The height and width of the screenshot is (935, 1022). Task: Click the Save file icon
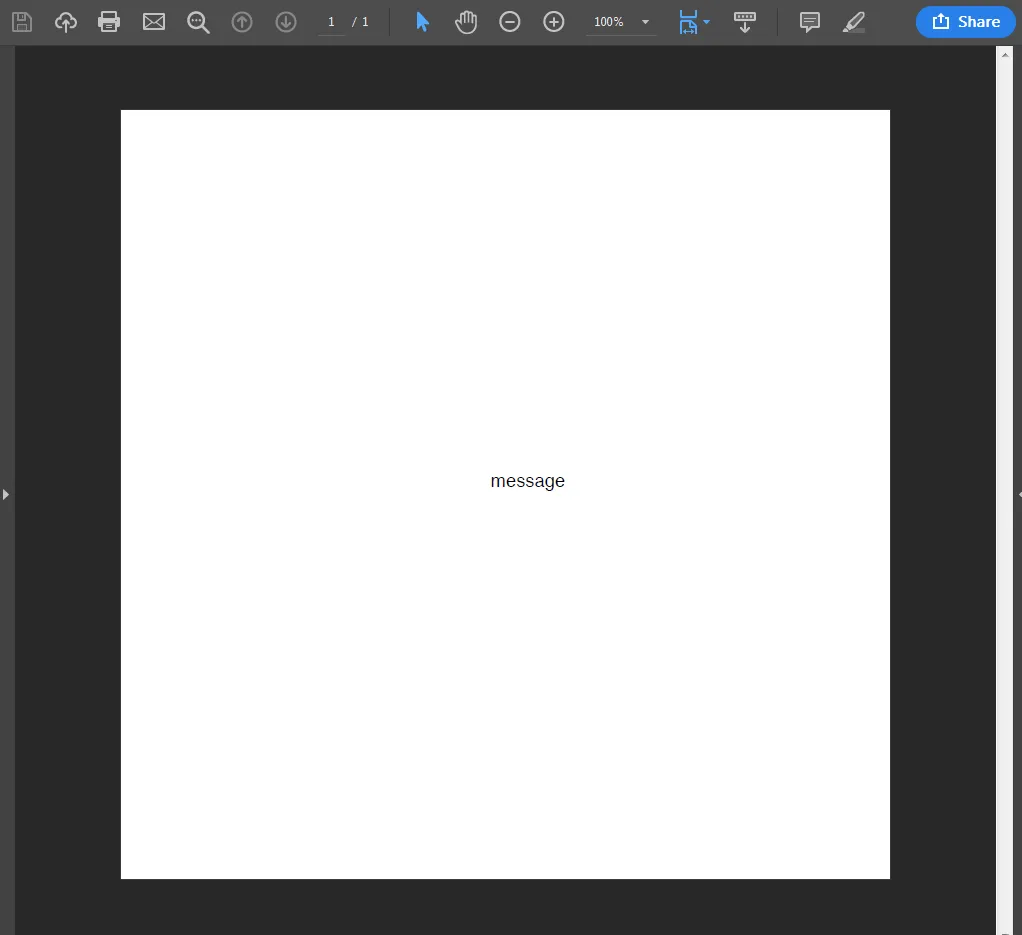22,22
